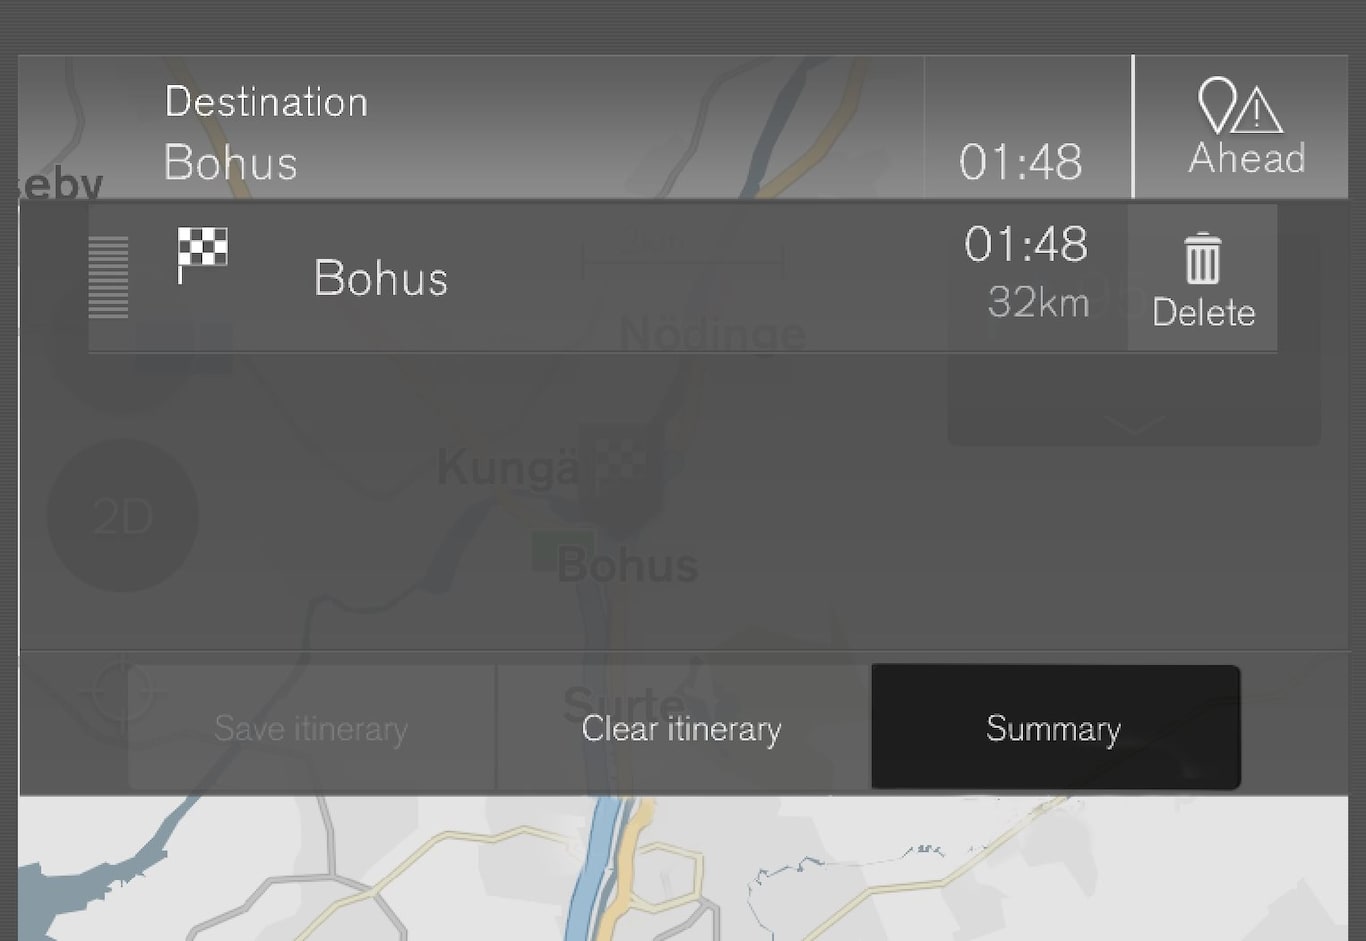Tap the 01:48 time in Bohus row
1366x941 pixels.
coord(1026,245)
